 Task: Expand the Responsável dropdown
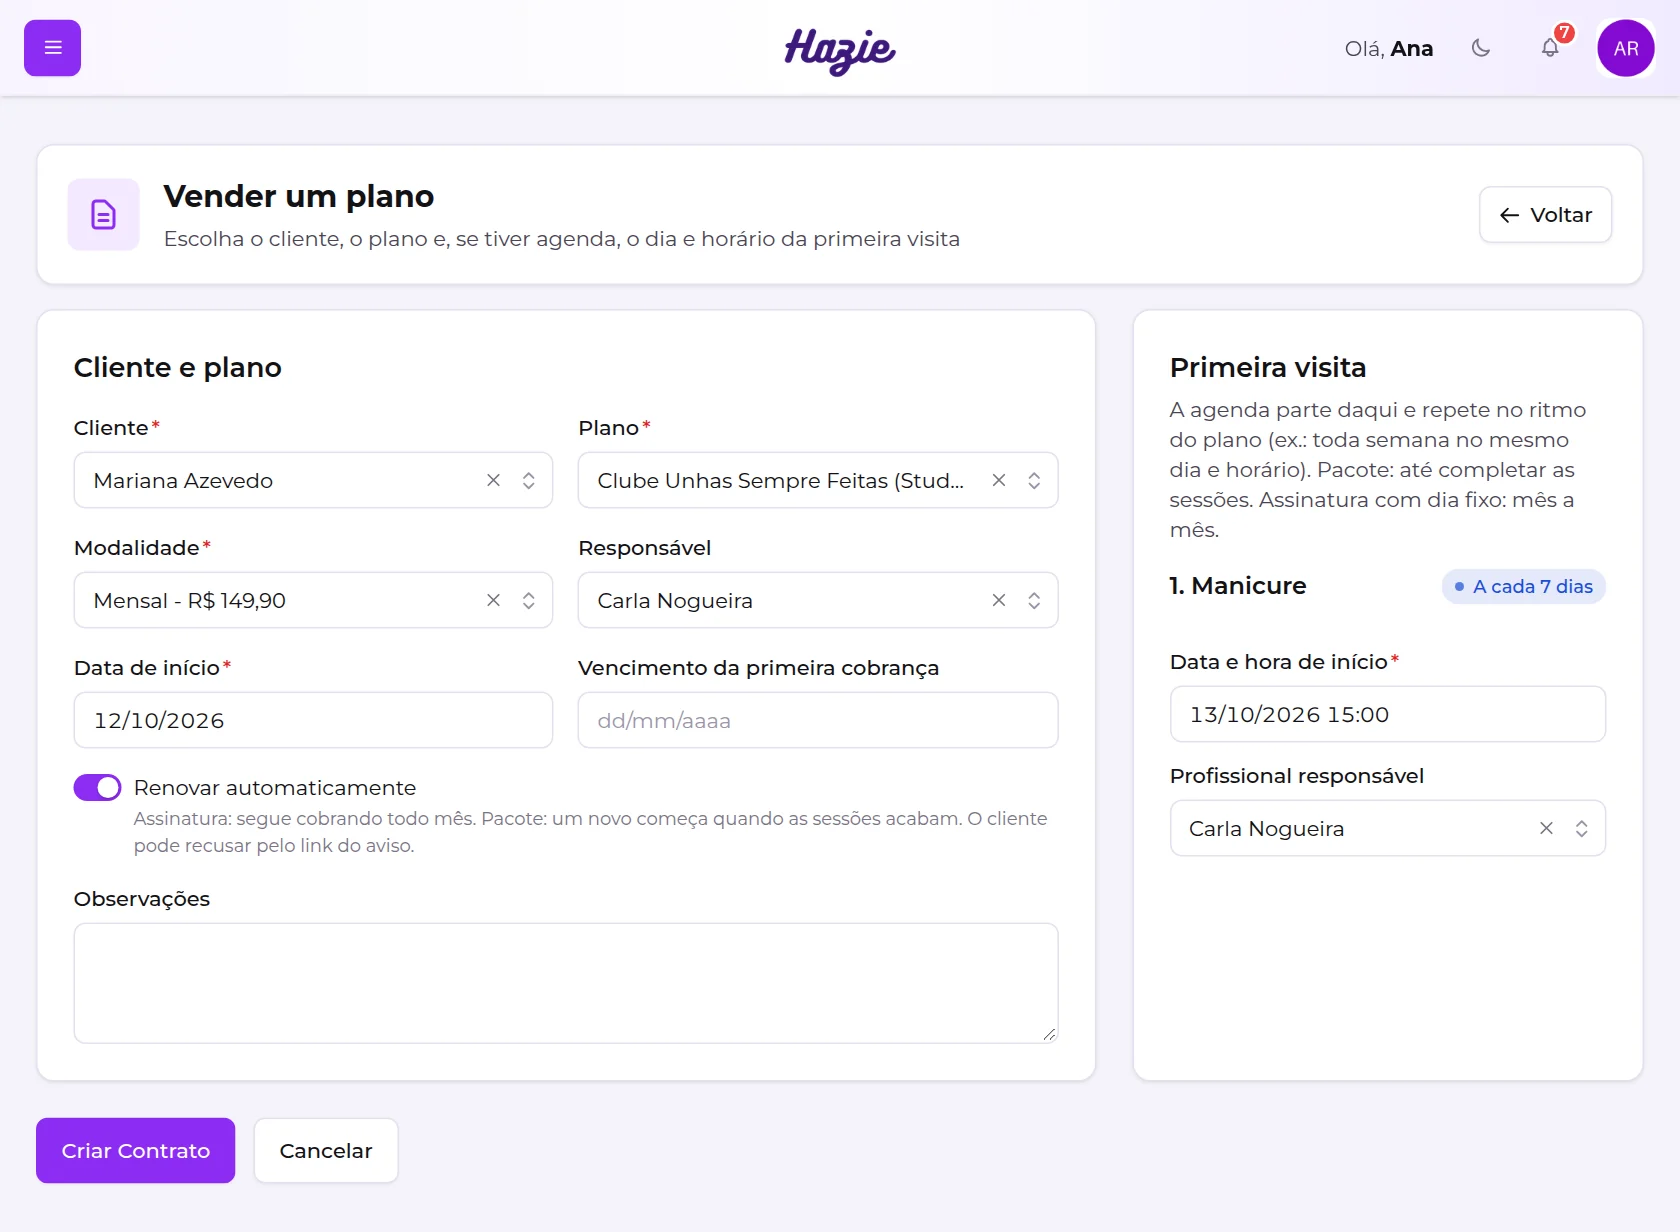coord(1034,600)
